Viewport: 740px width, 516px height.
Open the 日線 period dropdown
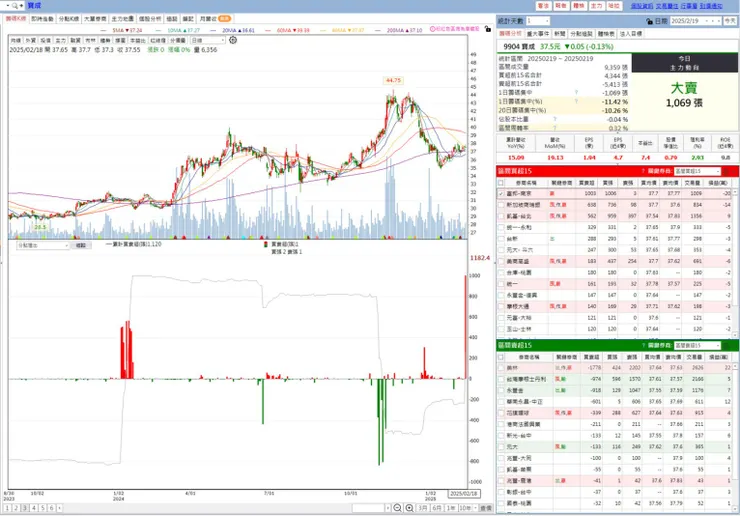(208, 41)
